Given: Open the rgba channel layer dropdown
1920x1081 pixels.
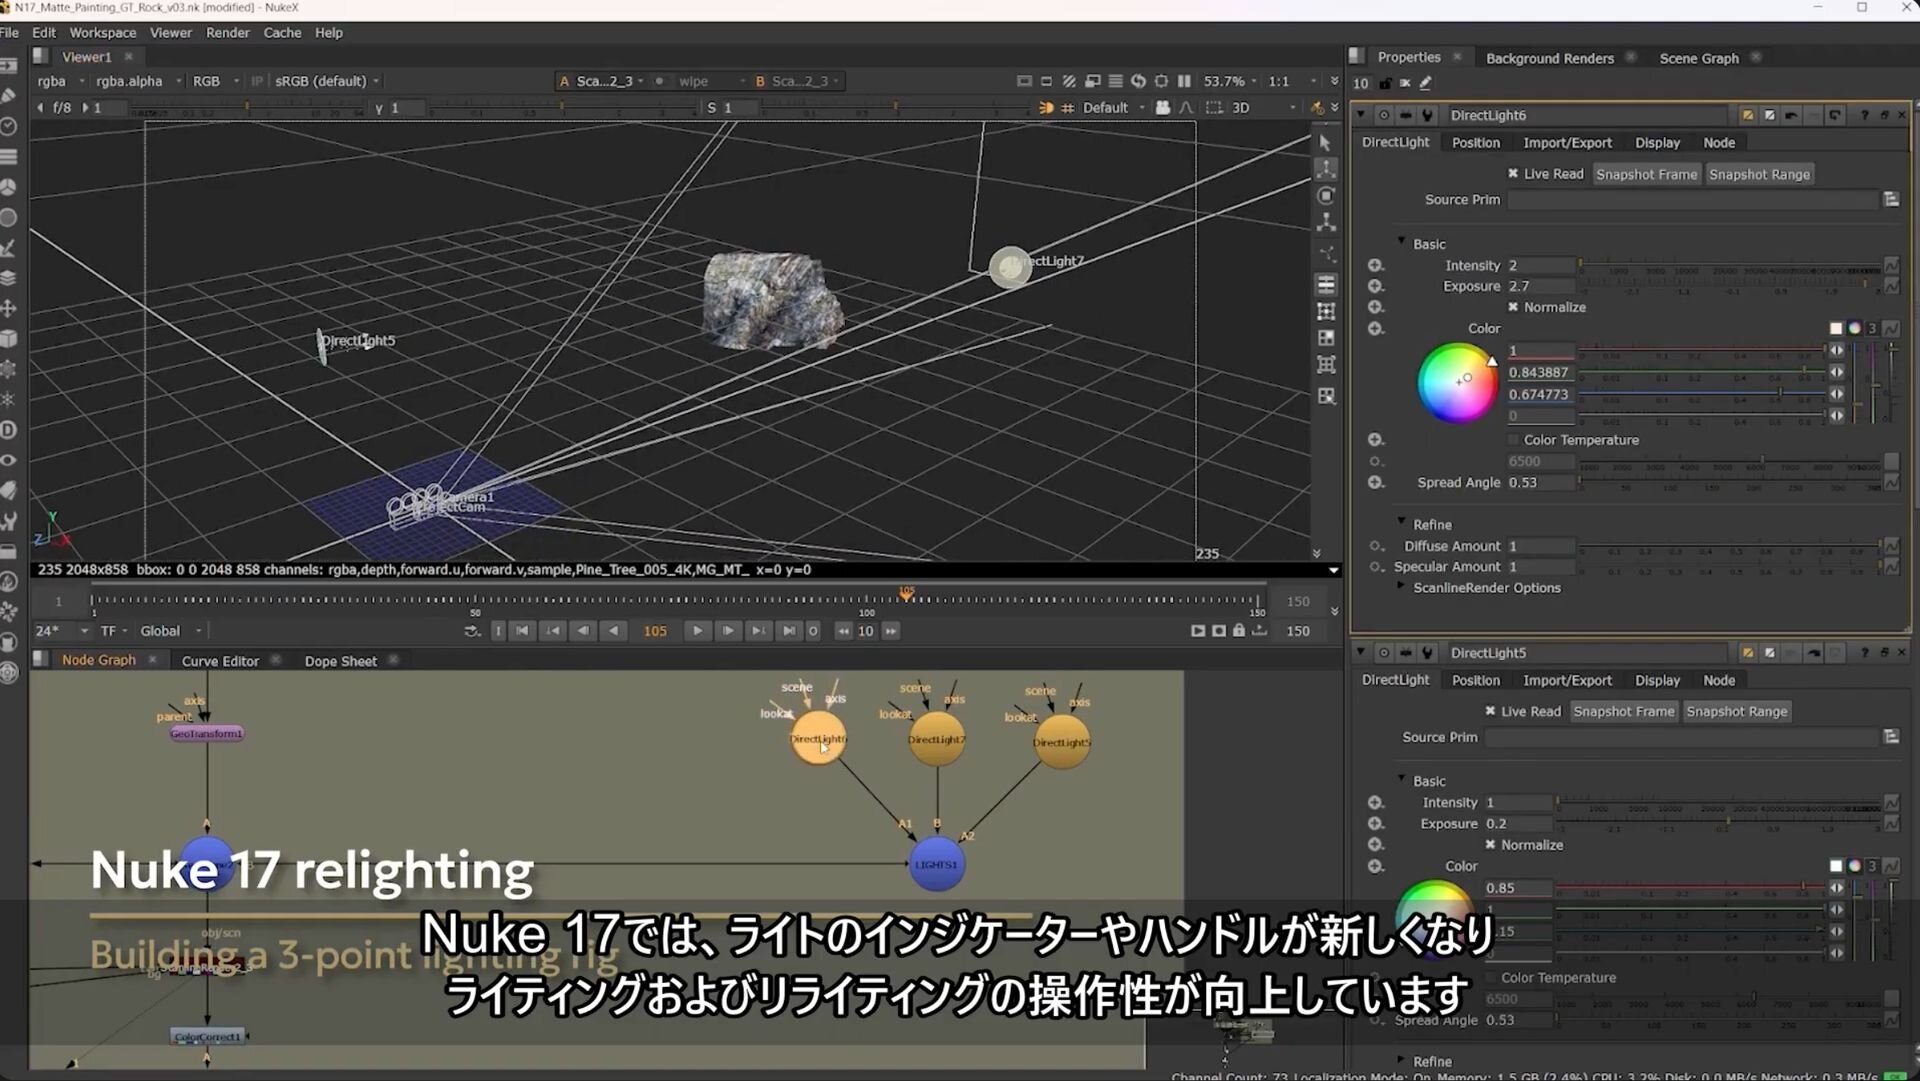Looking at the screenshot, I should 60,81.
